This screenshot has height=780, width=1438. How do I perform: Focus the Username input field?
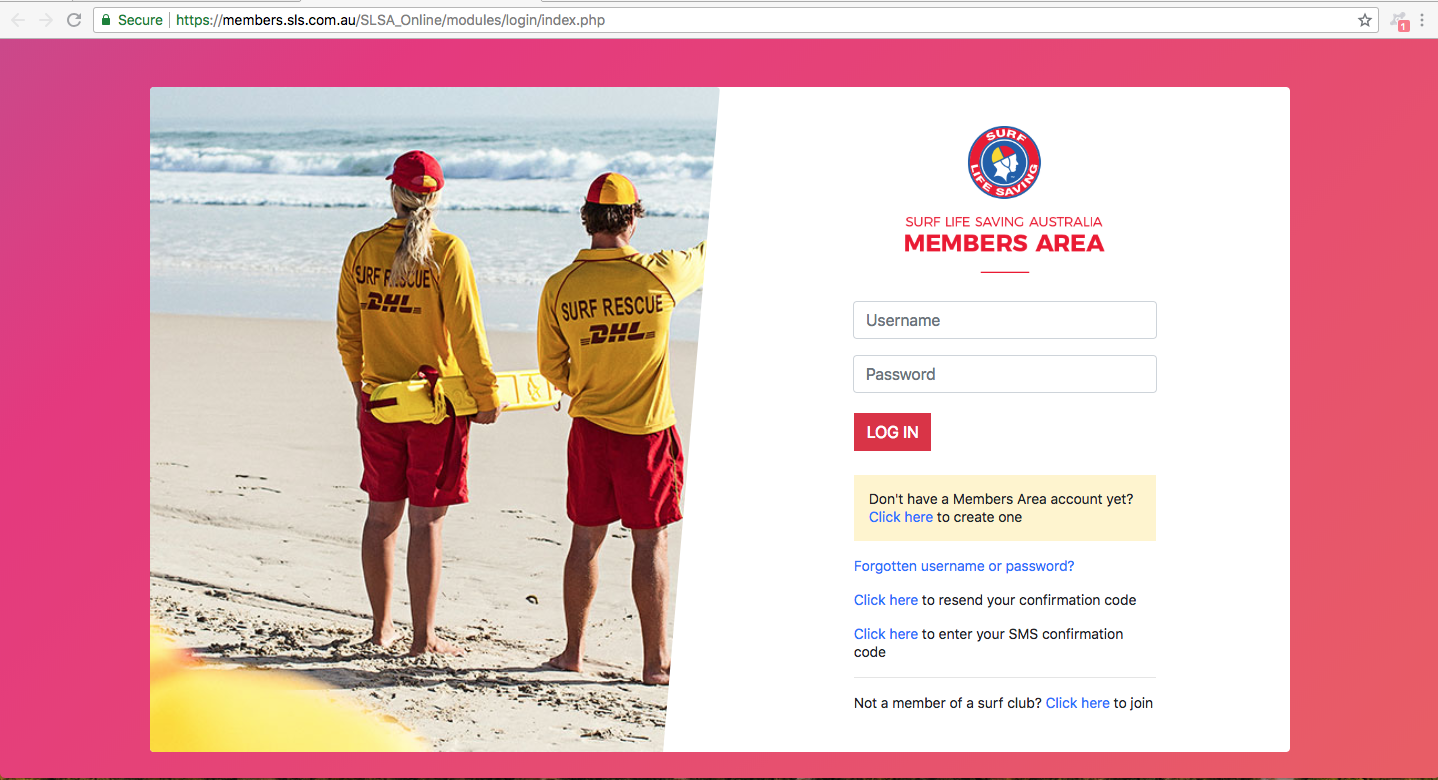[x=1004, y=320]
